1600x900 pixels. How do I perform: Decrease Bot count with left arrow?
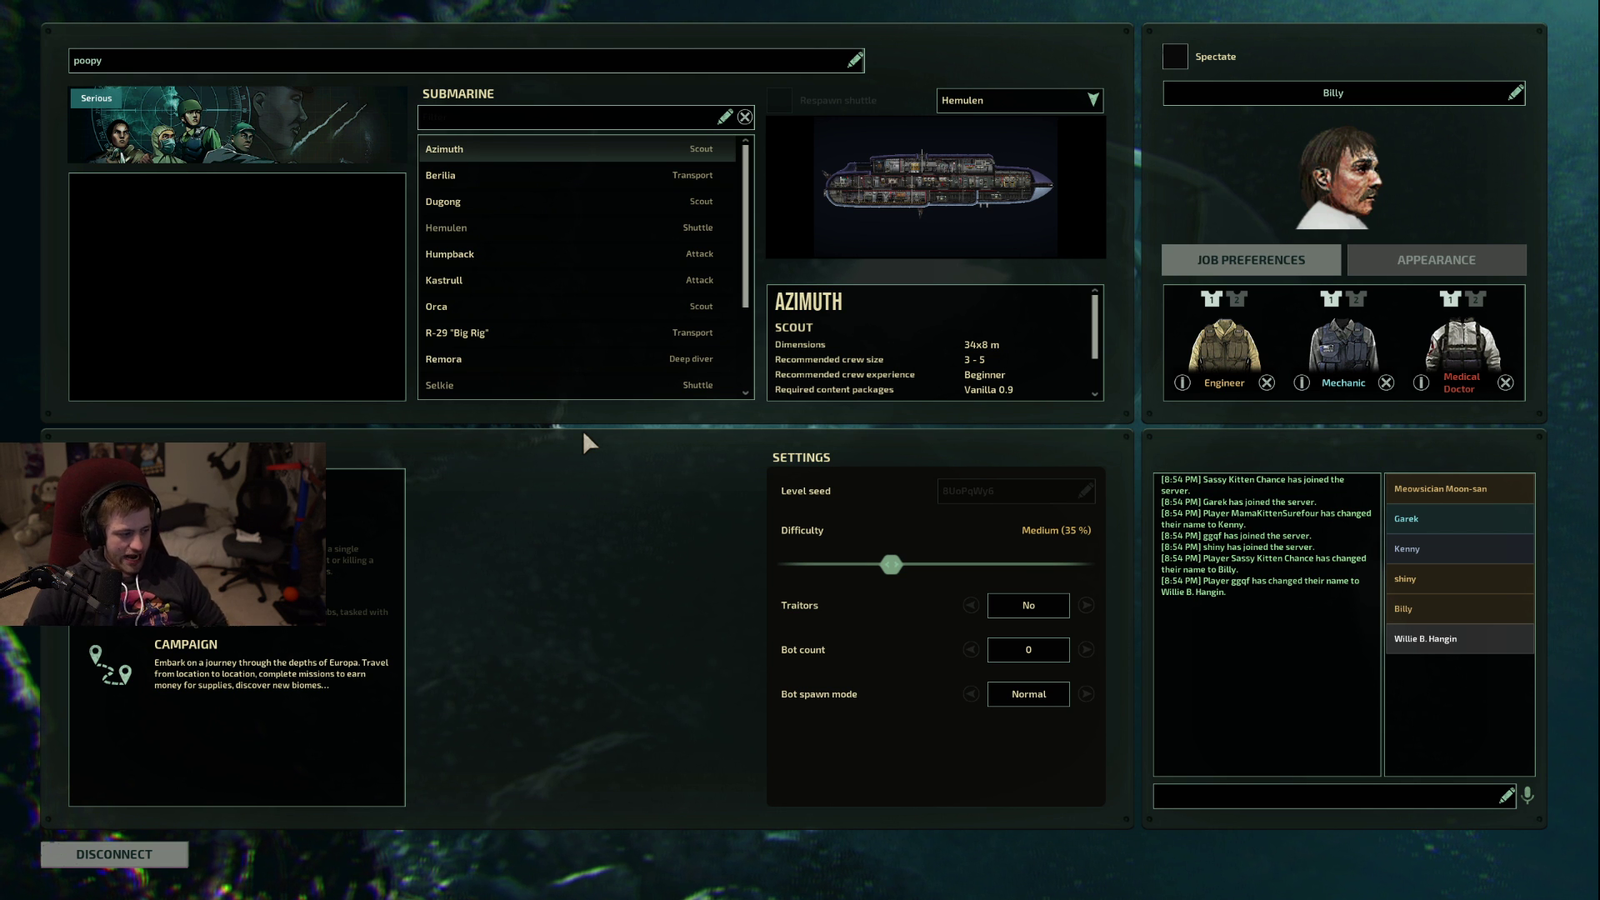(970, 650)
